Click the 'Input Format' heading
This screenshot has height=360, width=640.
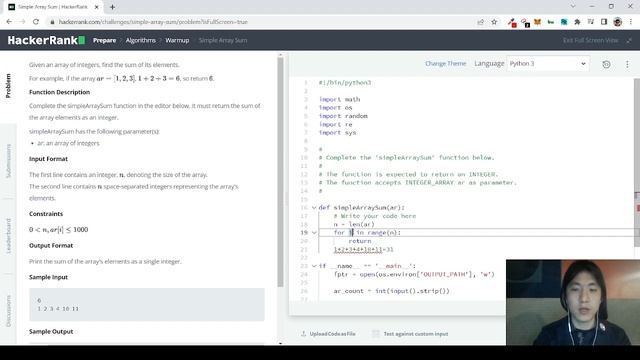click(48, 159)
